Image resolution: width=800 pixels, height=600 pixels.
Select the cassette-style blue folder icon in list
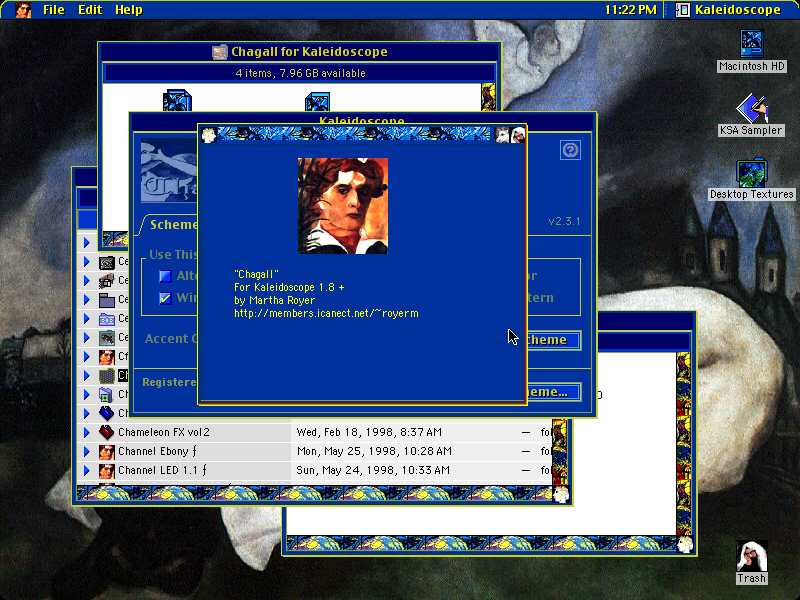point(107,319)
